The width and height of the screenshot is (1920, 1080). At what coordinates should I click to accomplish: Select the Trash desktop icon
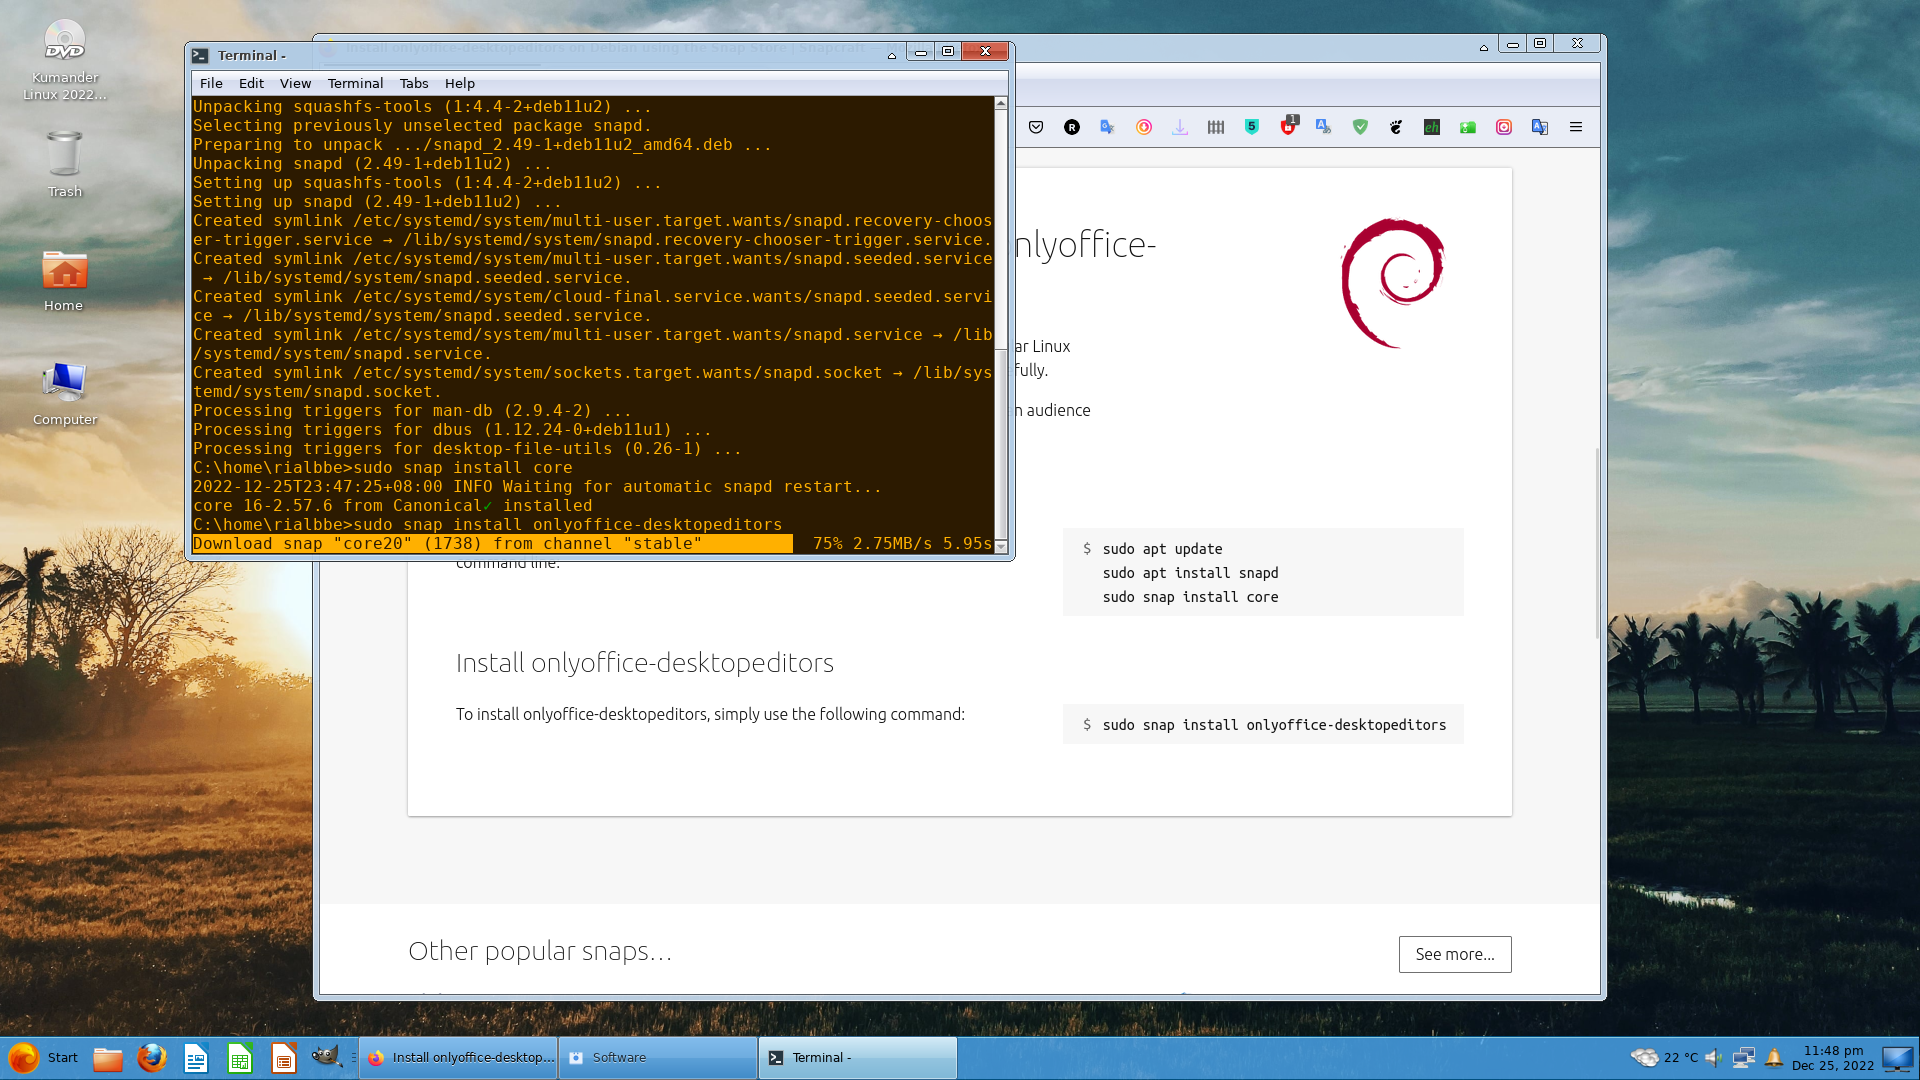[64, 164]
